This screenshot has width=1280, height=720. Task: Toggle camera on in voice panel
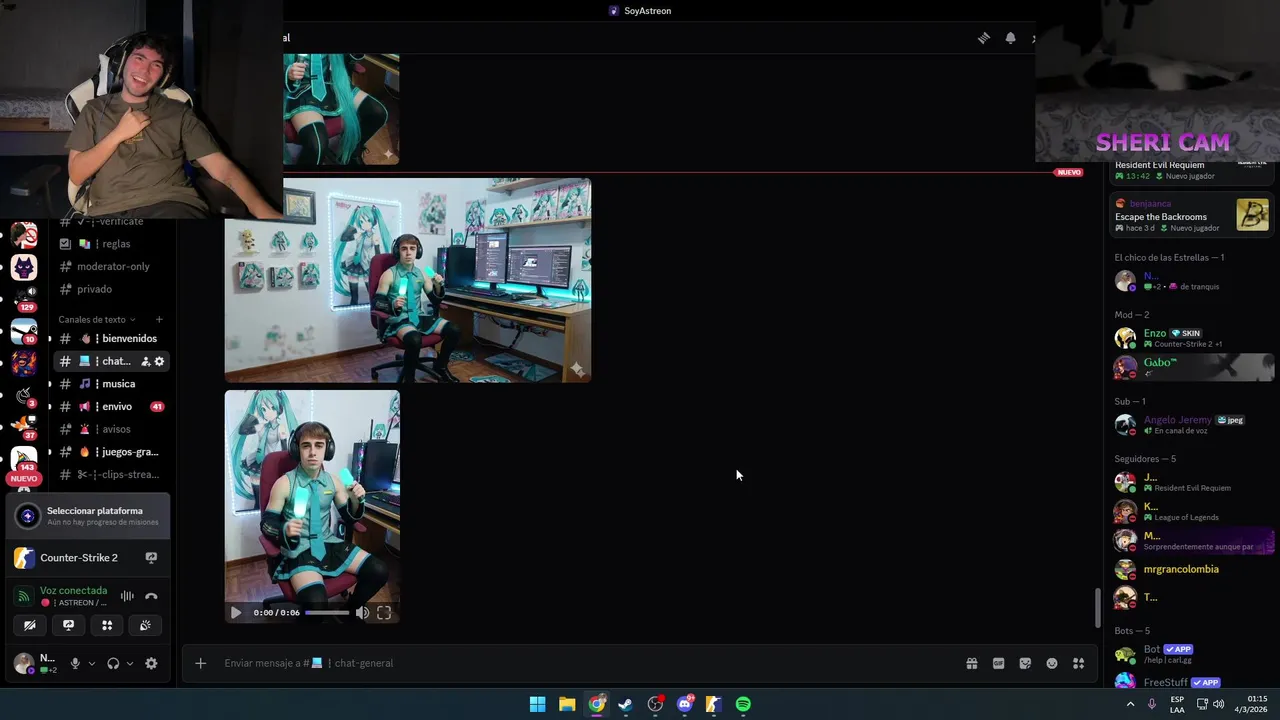click(30, 625)
